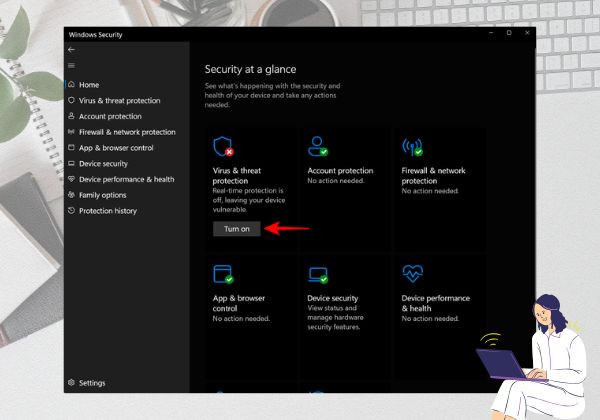Click 'No action needed.' under Account protection
Screen dimensions: 600x420
click(336, 181)
